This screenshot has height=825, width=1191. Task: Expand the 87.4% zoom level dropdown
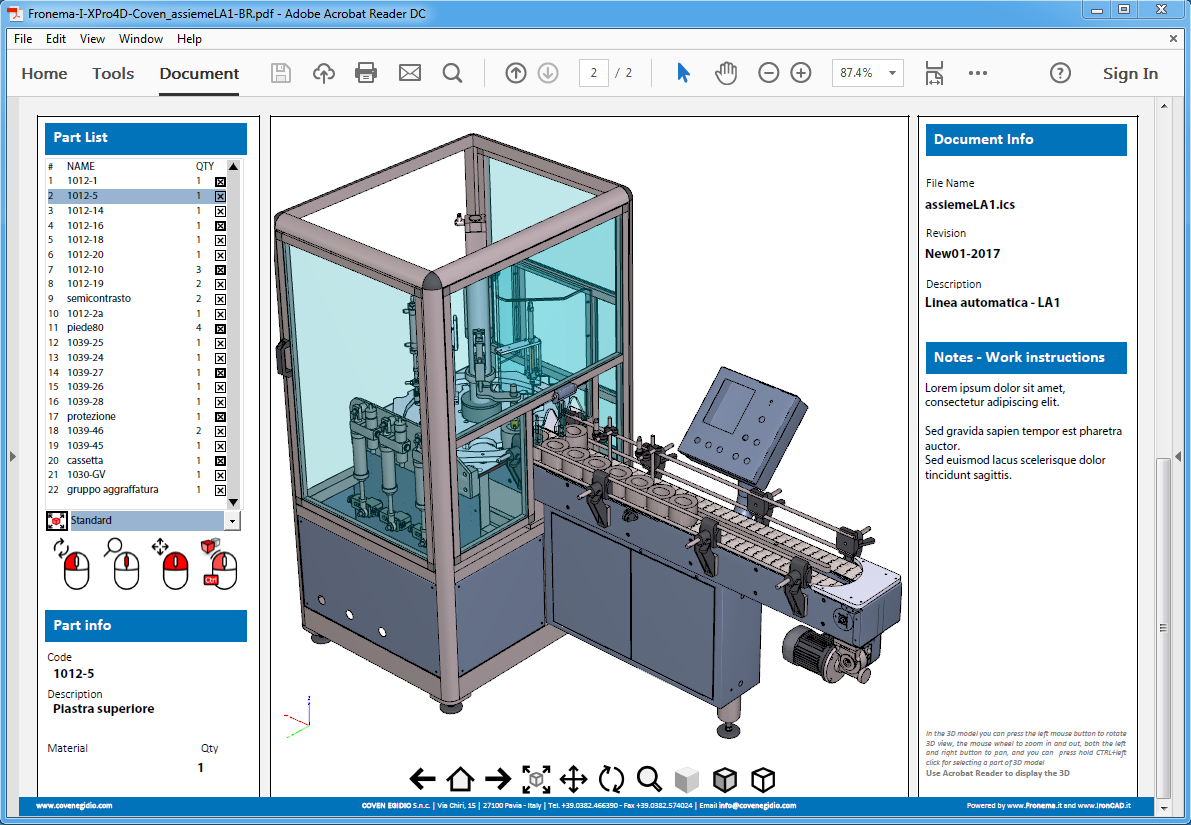(891, 73)
